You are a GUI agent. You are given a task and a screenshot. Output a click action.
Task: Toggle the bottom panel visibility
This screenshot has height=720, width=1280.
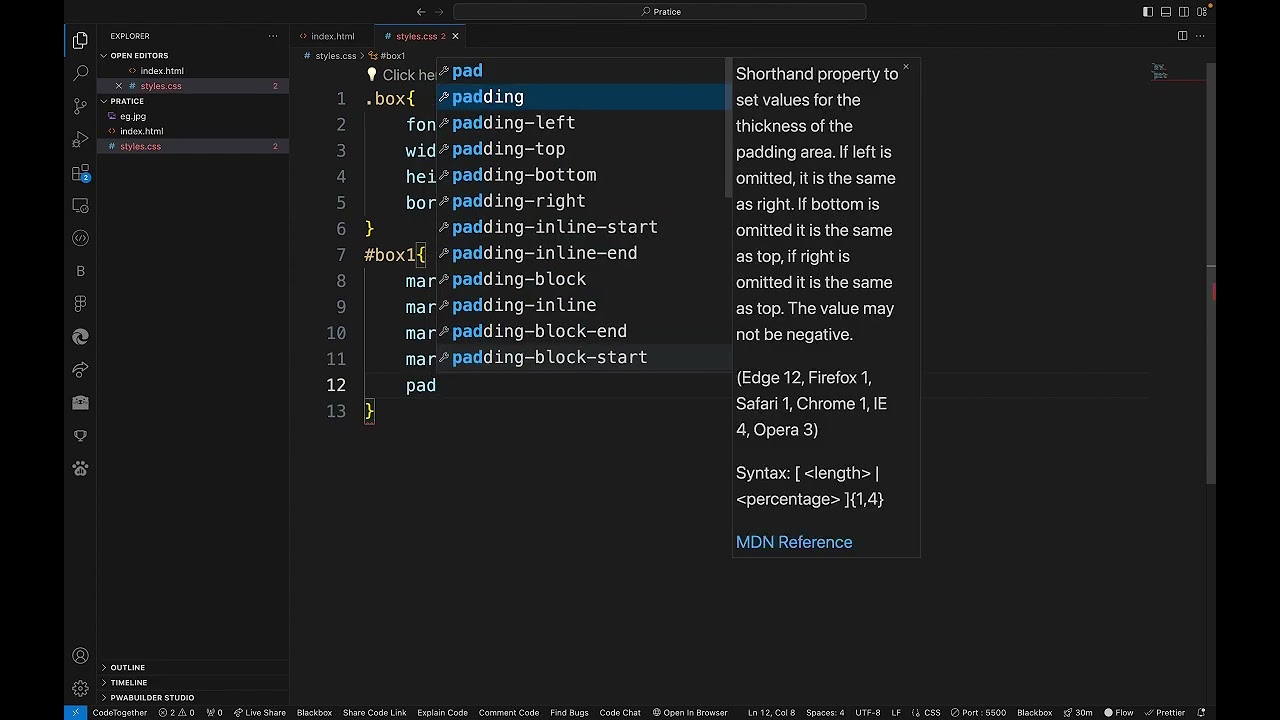coord(1166,12)
